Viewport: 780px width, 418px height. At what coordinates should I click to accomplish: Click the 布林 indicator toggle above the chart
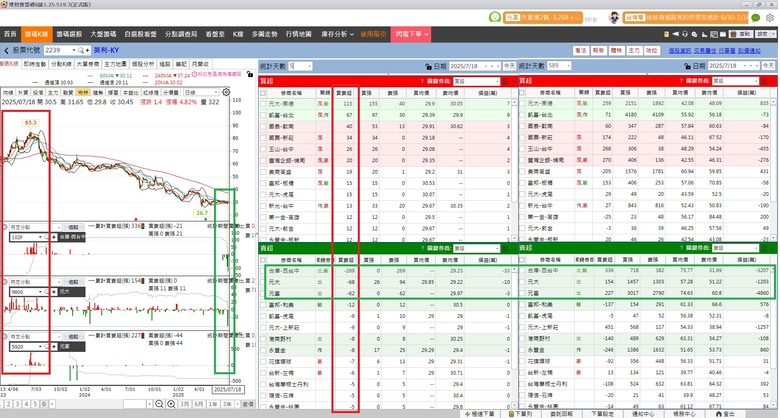coord(83,93)
